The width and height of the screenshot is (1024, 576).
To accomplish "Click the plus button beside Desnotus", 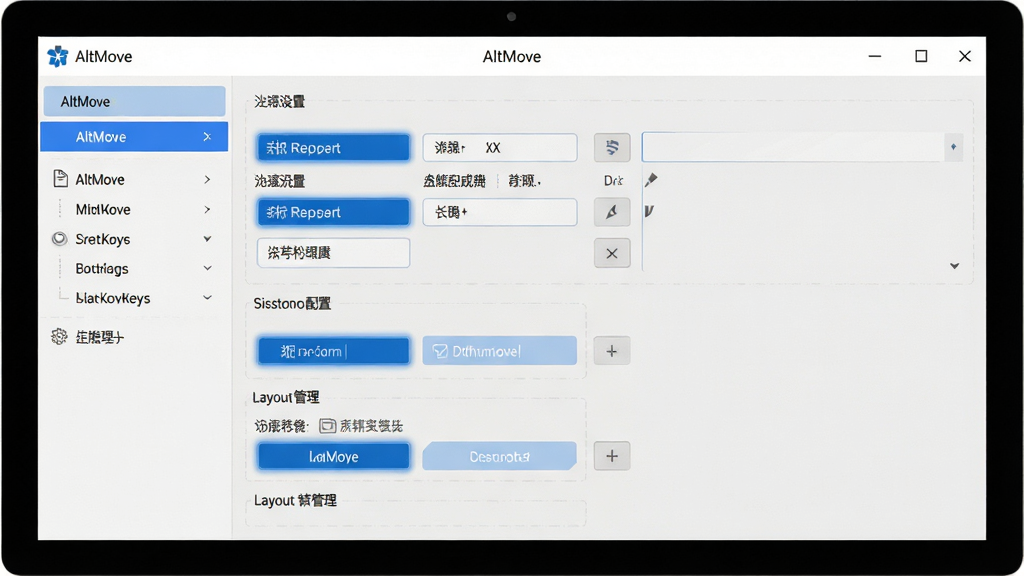I will tap(612, 456).
